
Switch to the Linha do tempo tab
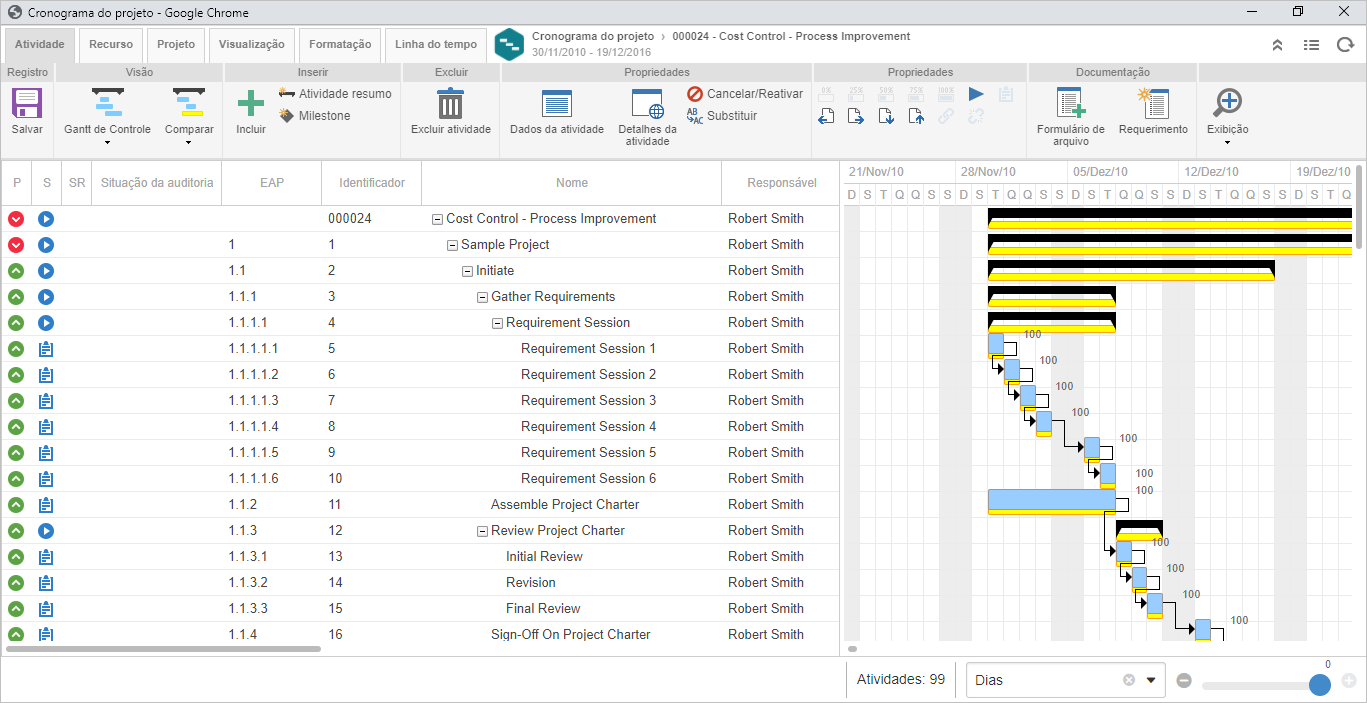click(436, 44)
